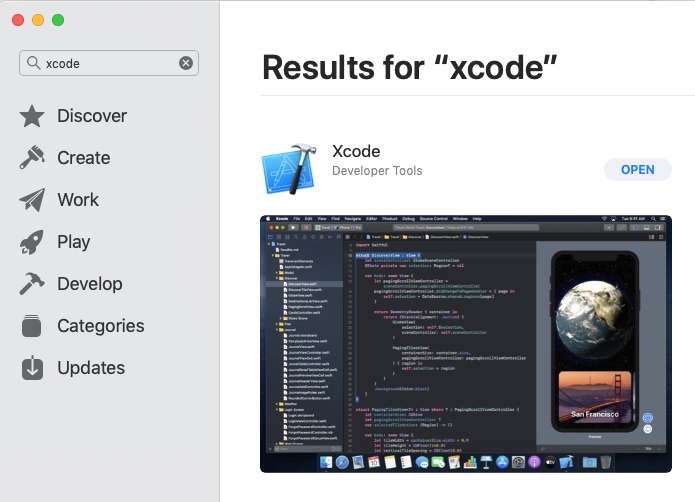This screenshot has height=502, width=695.
Task: Click the Create paintbrush icon
Action: click(32, 157)
